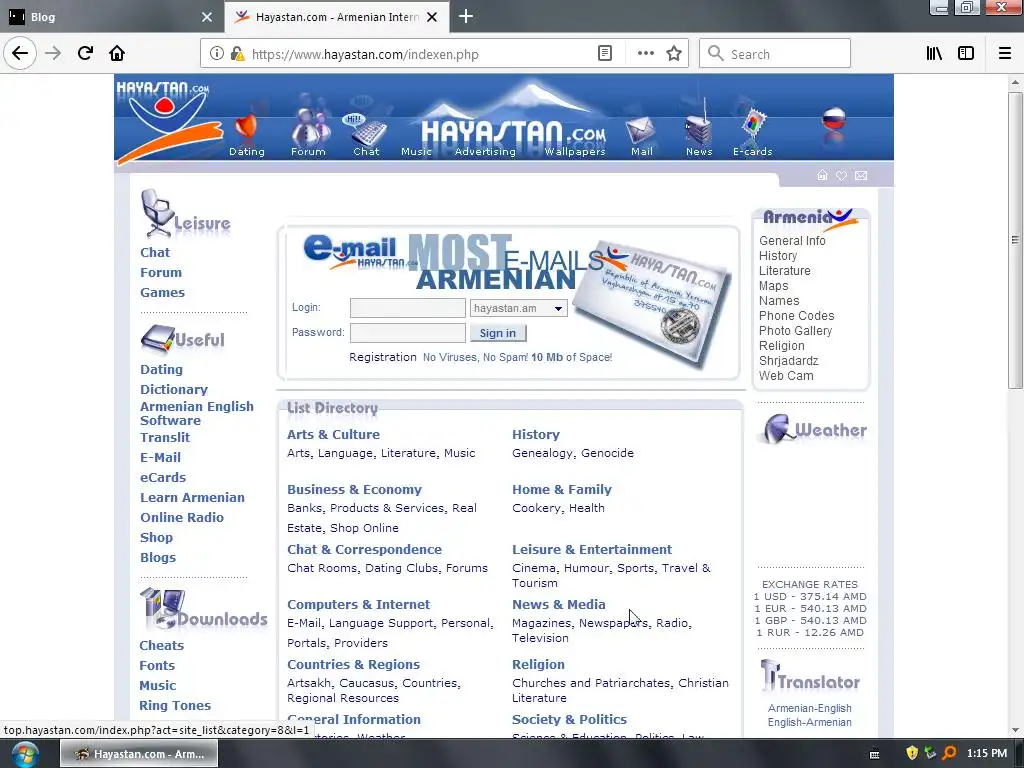Open Society & Politics directory category
This screenshot has height=768, width=1024.
569,719
